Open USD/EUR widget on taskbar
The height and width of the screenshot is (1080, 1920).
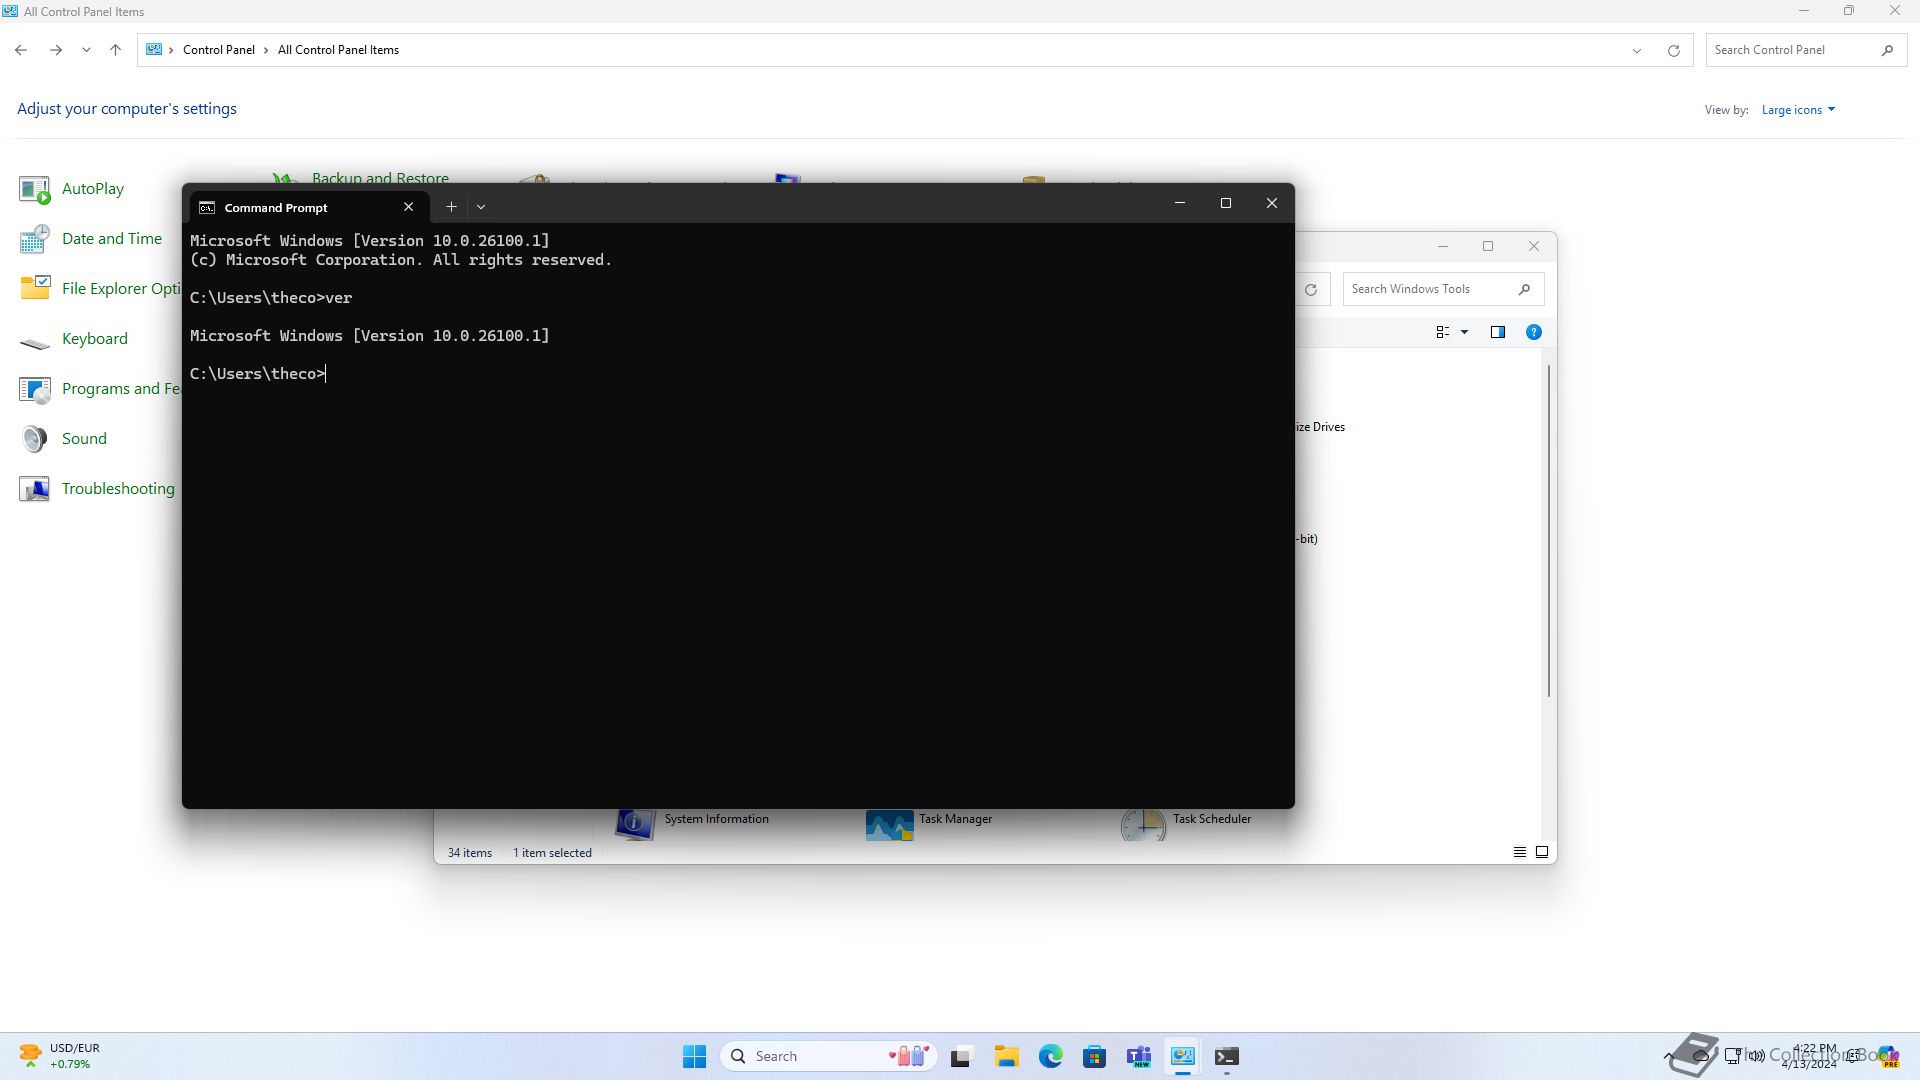60,1056
